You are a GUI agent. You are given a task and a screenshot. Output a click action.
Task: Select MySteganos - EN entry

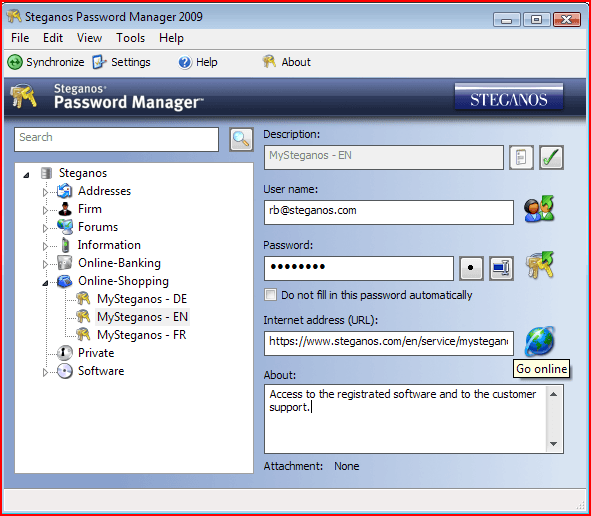142,317
